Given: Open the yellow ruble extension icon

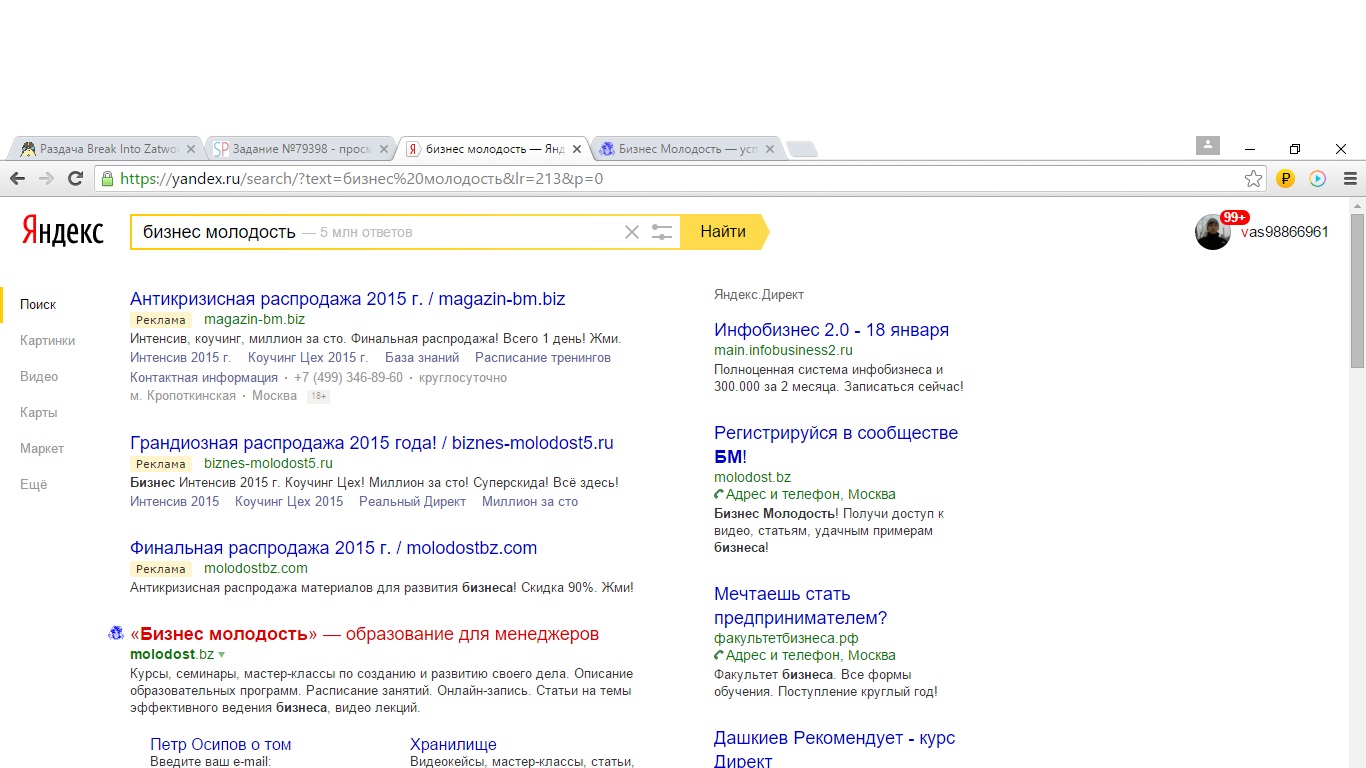Looking at the screenshot, I should point(1285,179).
